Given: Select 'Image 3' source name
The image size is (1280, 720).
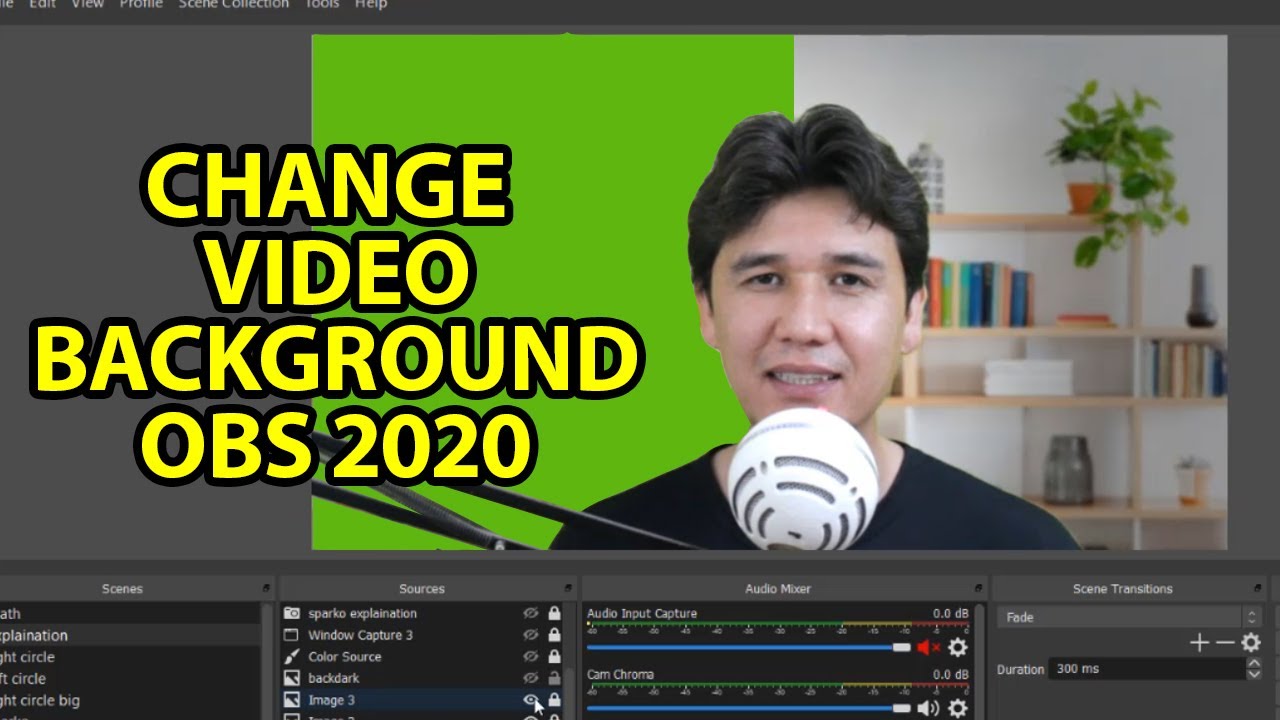Looking at the screenshot, I should click(331, 700).
